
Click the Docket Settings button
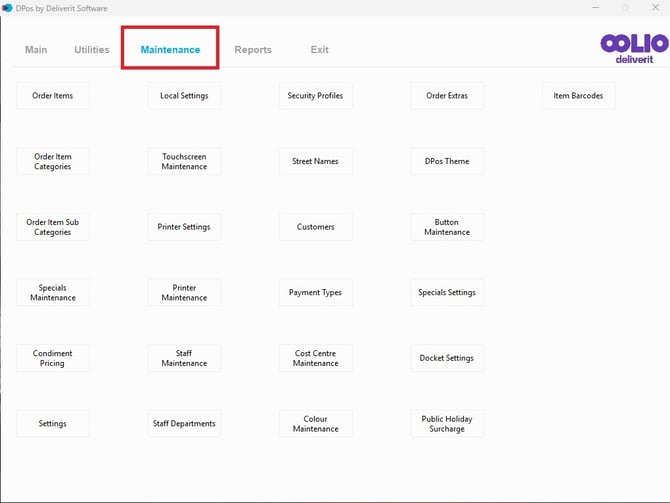(x=447, y=358)
